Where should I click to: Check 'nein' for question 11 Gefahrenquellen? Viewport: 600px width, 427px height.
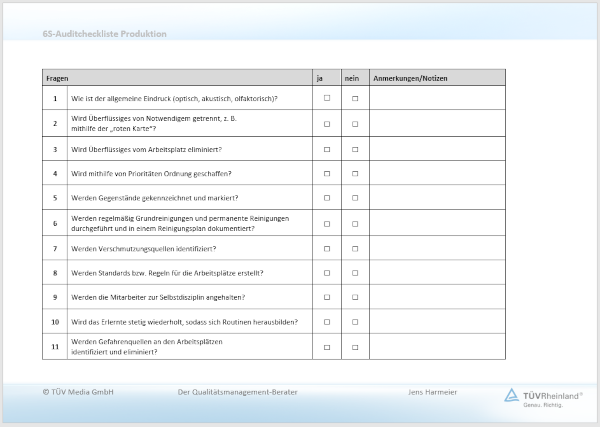[x=355, y=347]
